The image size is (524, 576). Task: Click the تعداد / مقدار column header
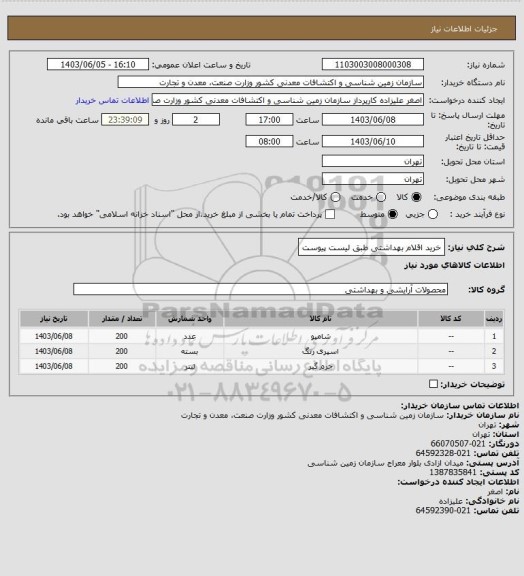[x=122, y=318]
